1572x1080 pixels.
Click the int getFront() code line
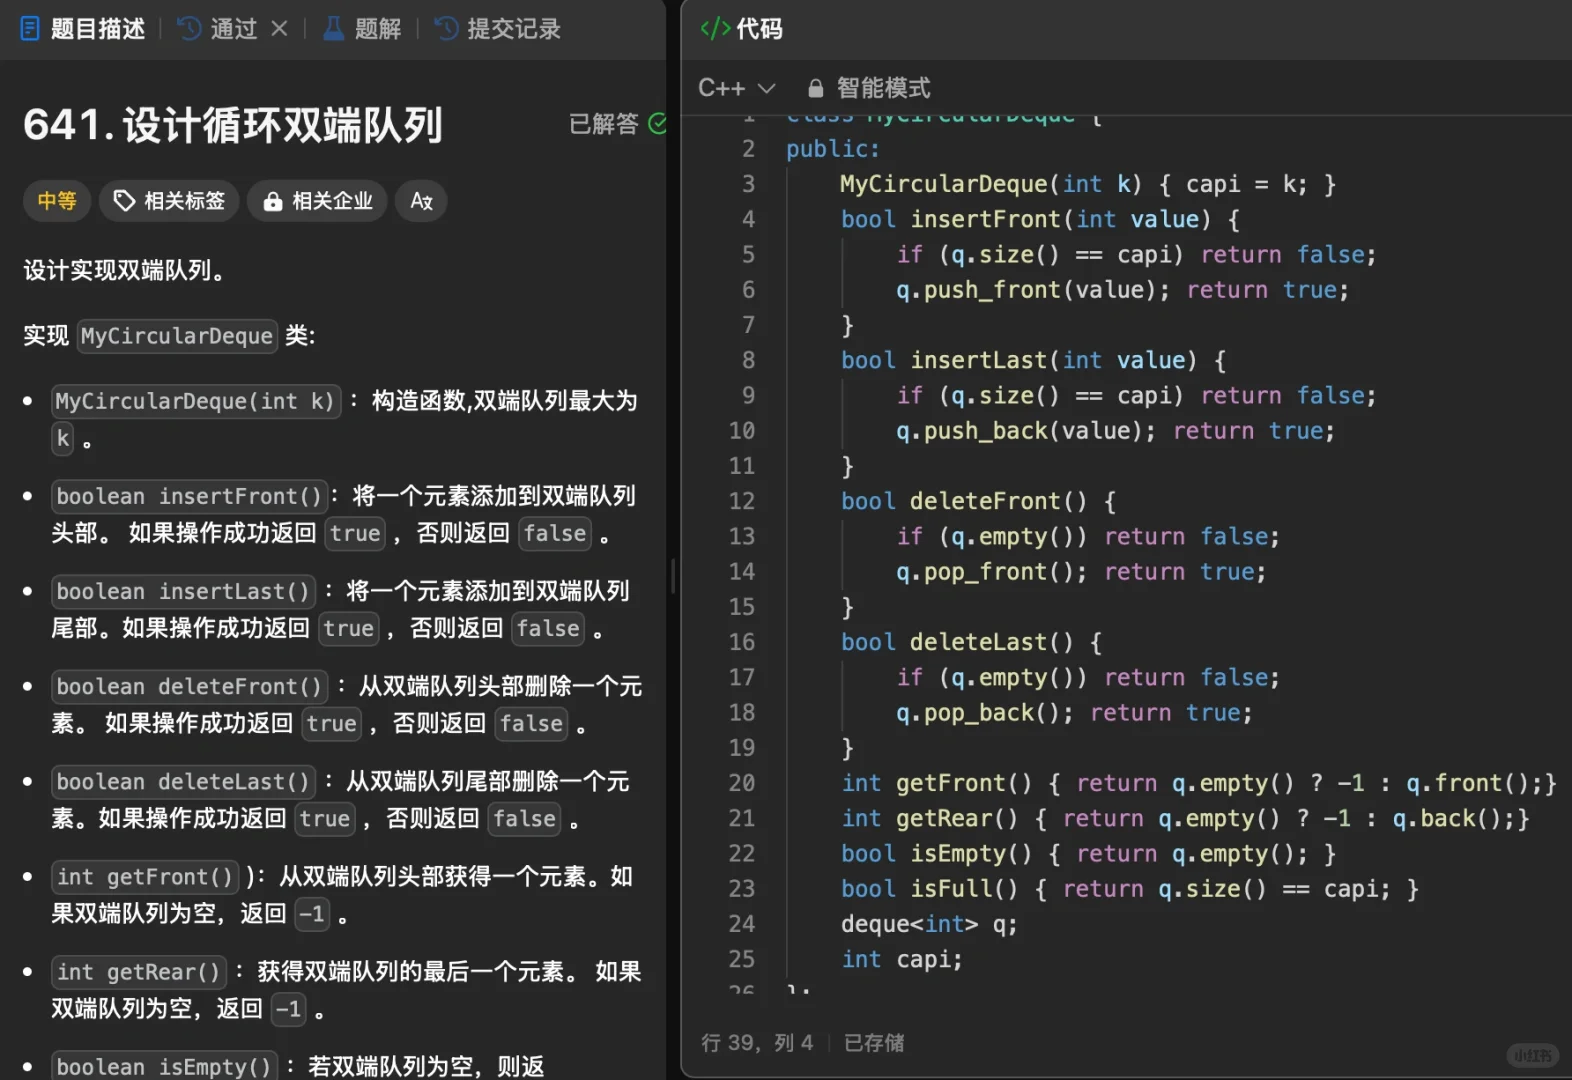click(x=1198, y=783)
